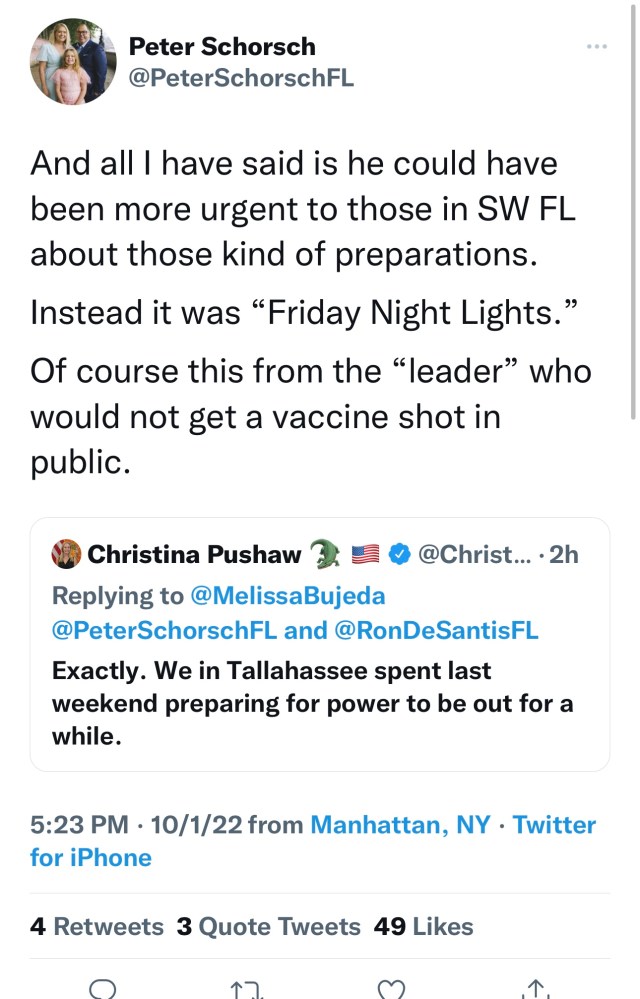View the 49 Likes list
The width and height of the screenshot is (640, 999).
423,926
